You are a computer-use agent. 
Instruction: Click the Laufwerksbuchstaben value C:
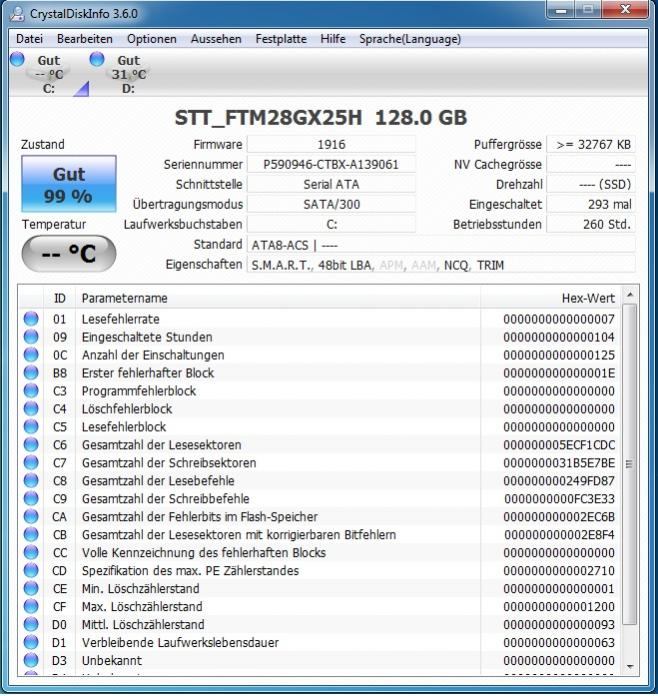point(331,225)
